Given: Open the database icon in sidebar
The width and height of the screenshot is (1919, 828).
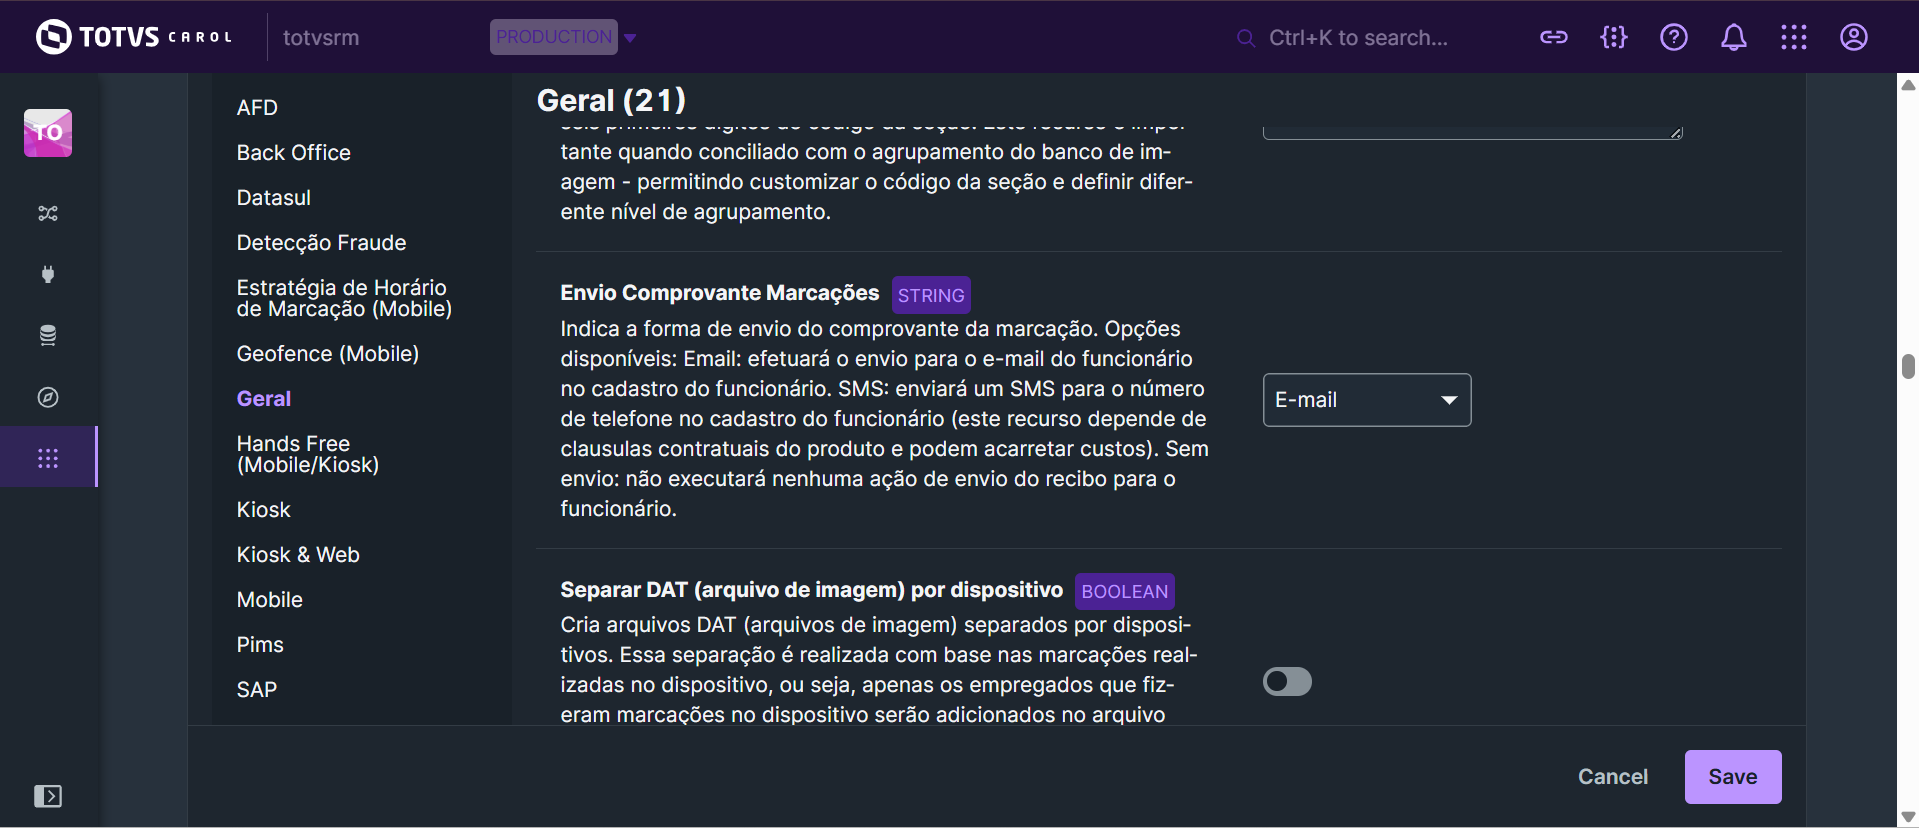Looking at the screenshot, I should coord(48,336).
